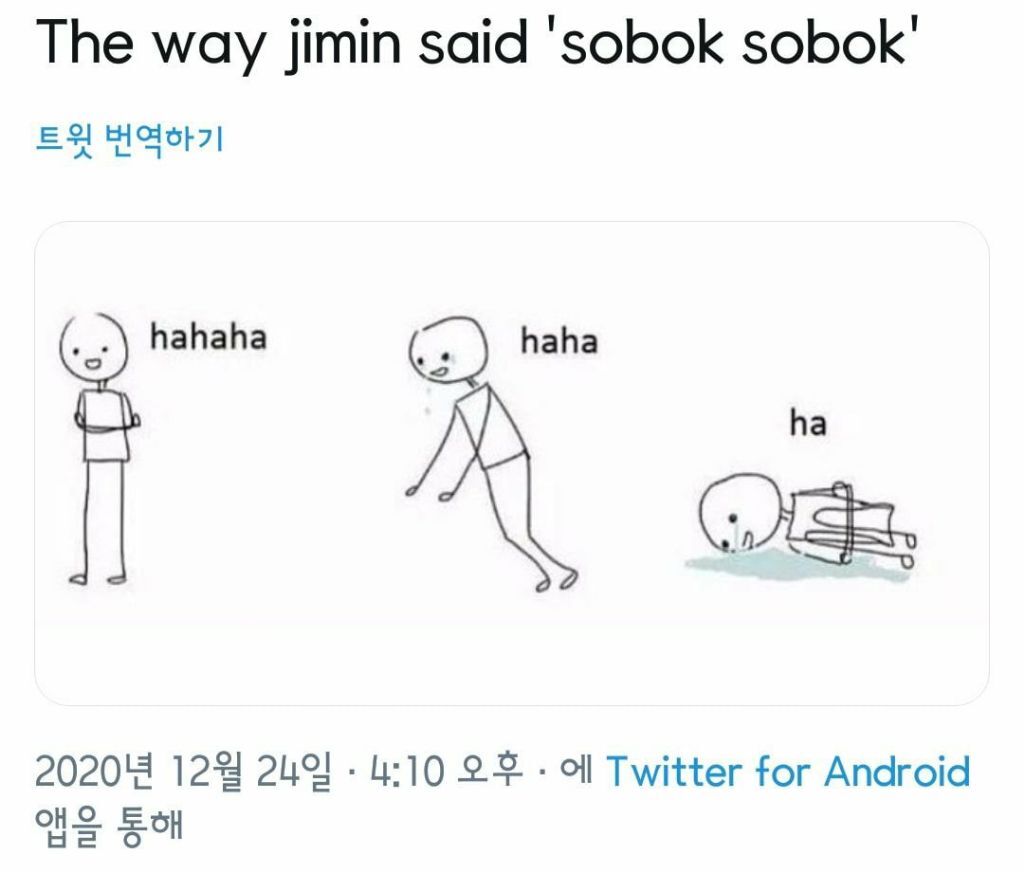Select the word 'jimin' in the tweet

point(342,43)
